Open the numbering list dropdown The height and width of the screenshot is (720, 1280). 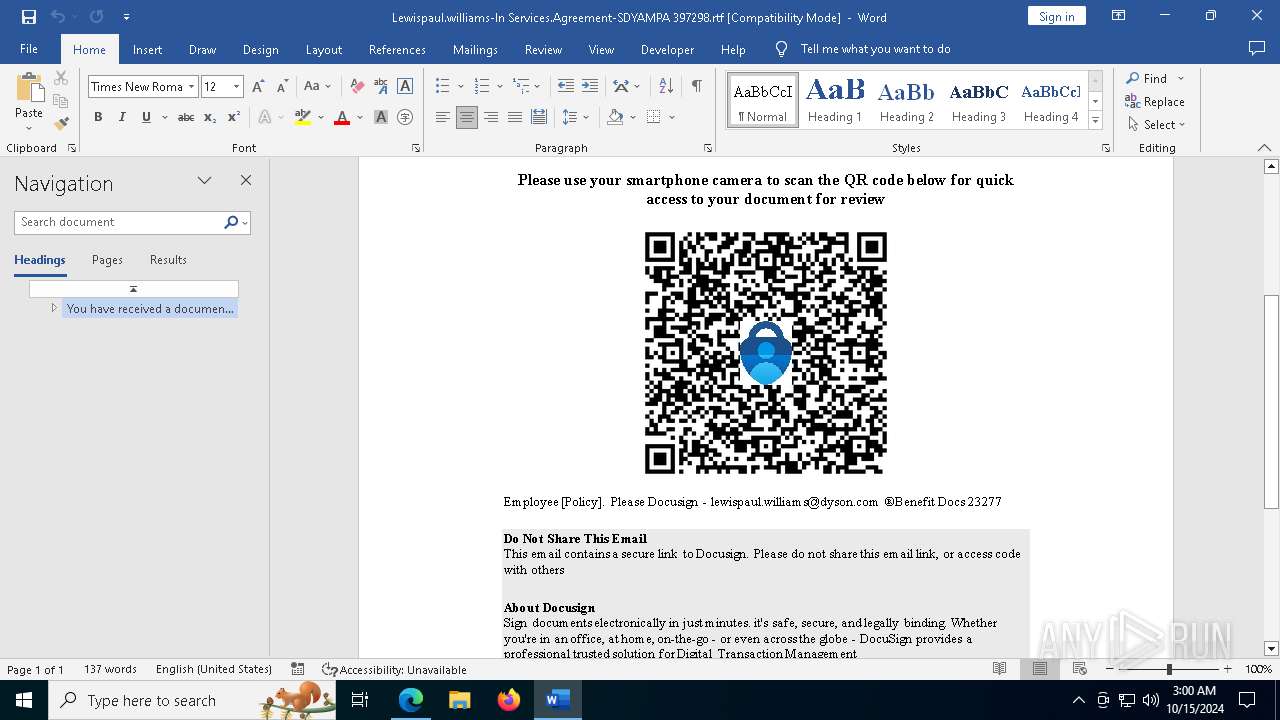pyautogui.click(x=500, y=86)
